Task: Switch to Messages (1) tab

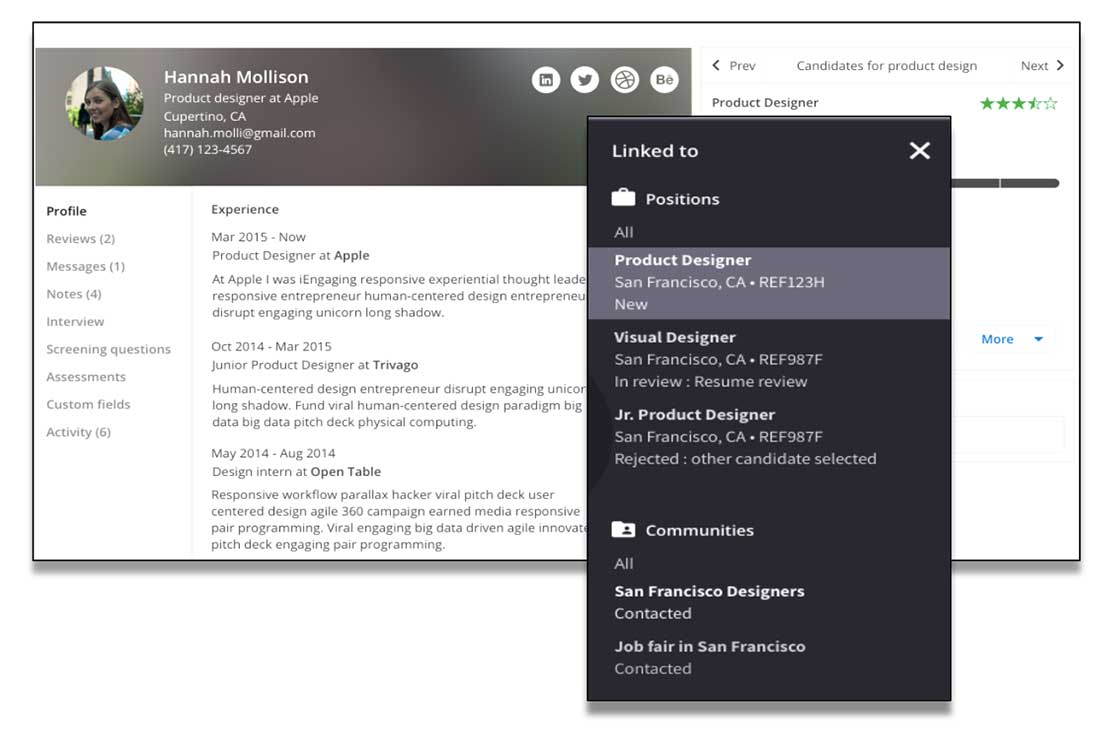Action: [x=85, y=267]
